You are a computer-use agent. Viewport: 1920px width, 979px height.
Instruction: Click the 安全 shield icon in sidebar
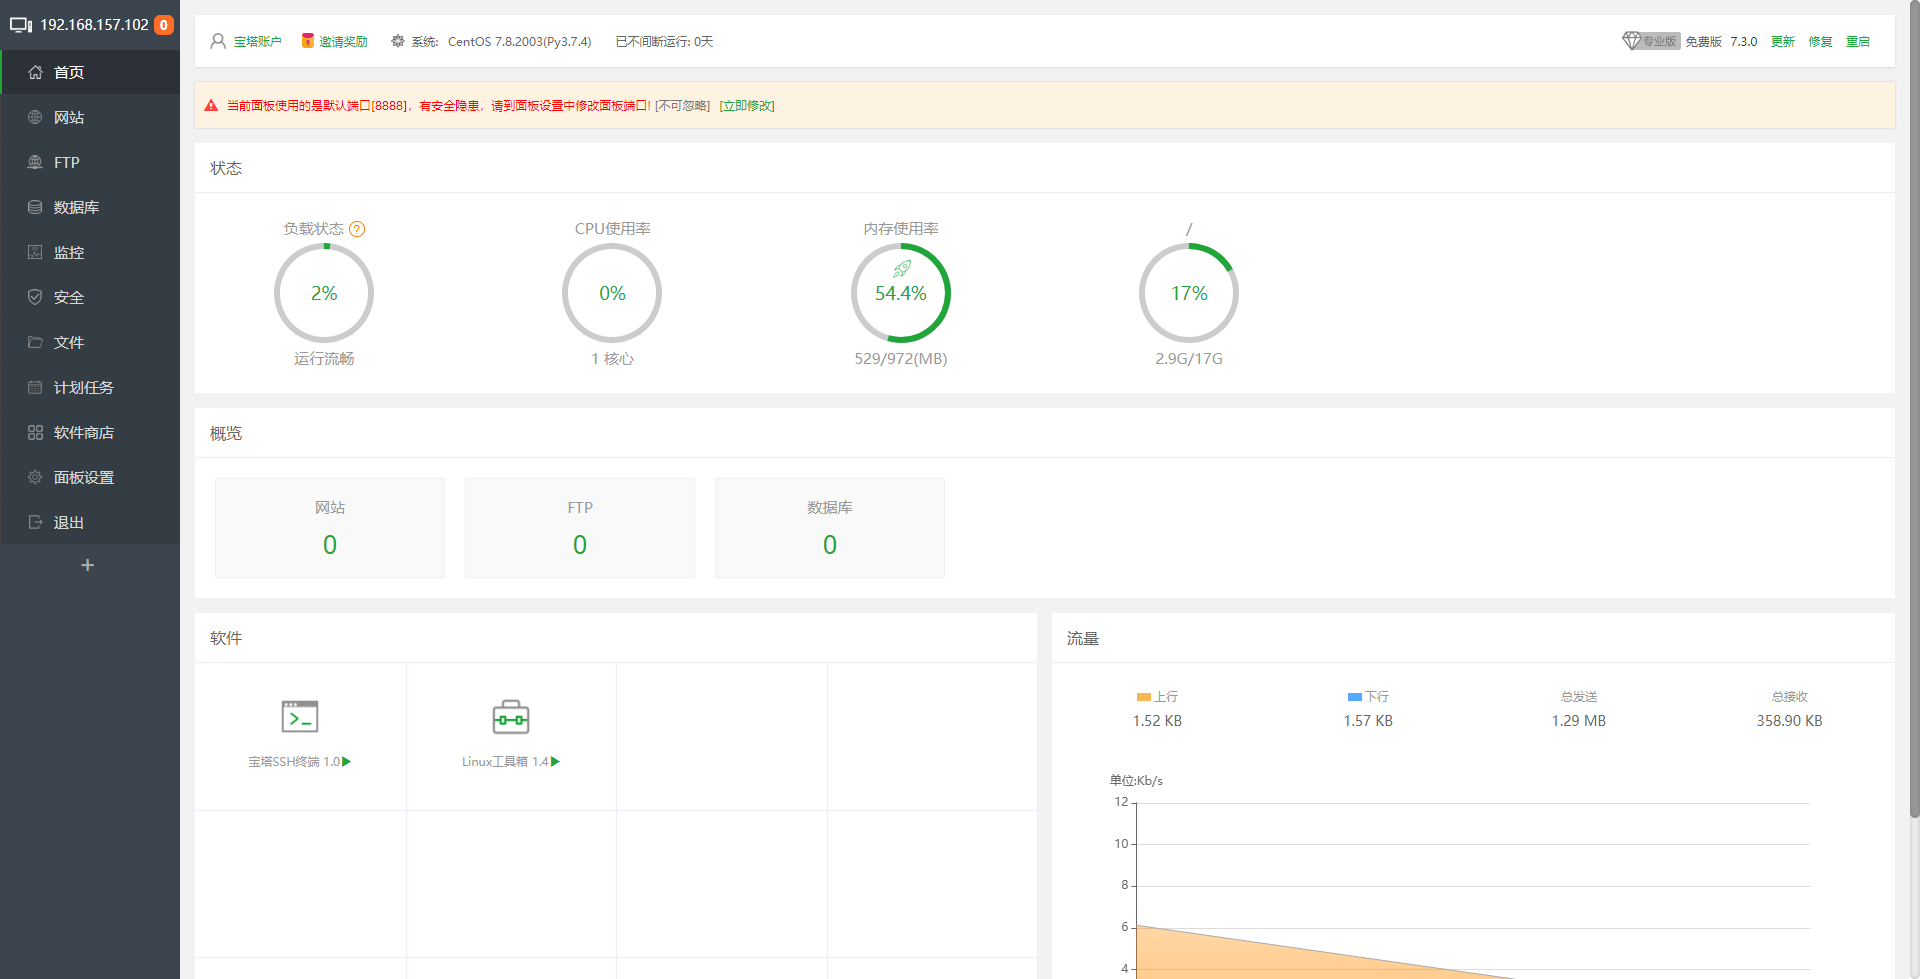[35, 297]
